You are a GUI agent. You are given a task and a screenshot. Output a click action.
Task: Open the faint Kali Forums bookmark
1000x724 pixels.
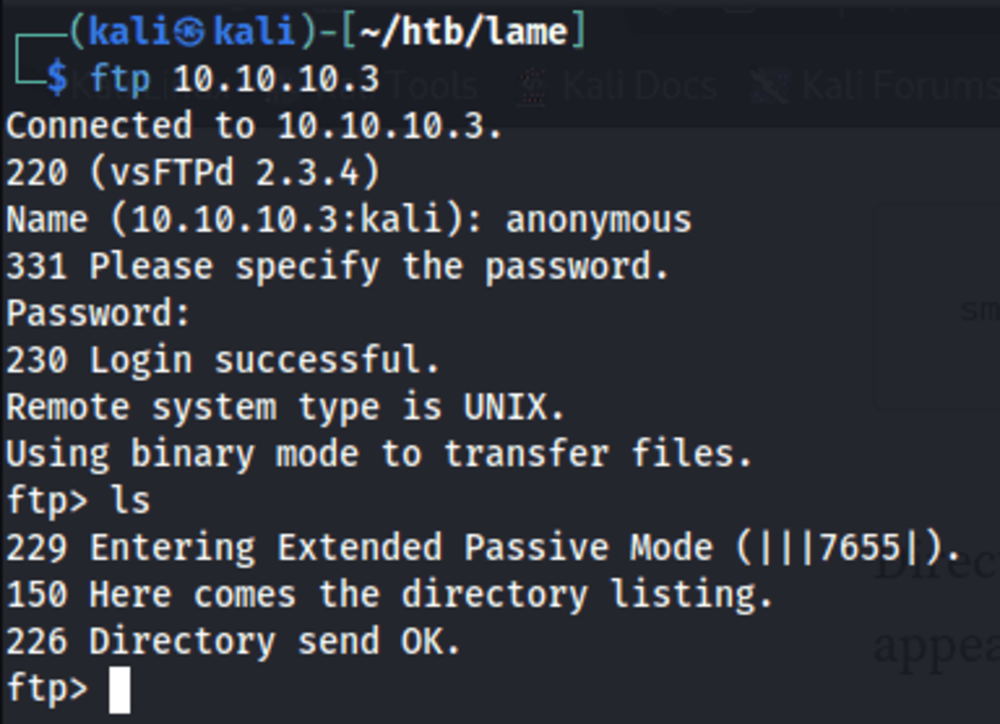(899, 86)
